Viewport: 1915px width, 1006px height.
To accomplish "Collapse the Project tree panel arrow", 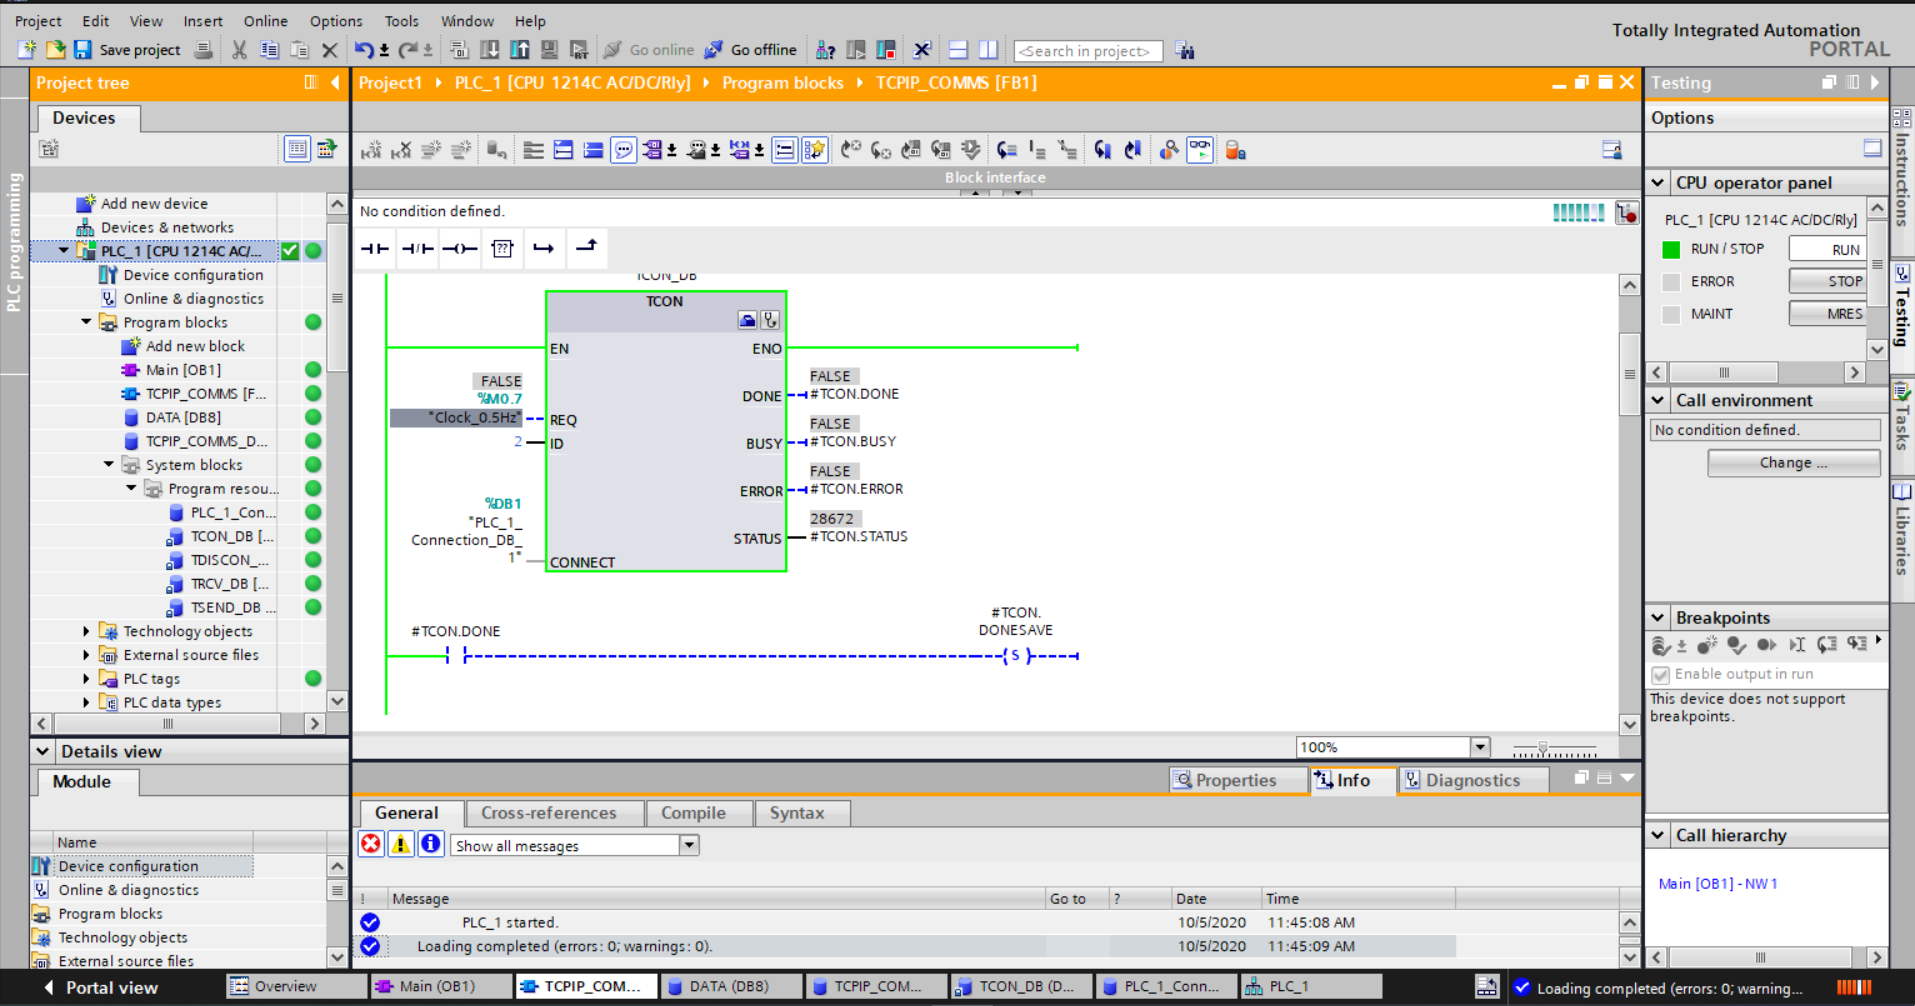I will click(336, 83).
